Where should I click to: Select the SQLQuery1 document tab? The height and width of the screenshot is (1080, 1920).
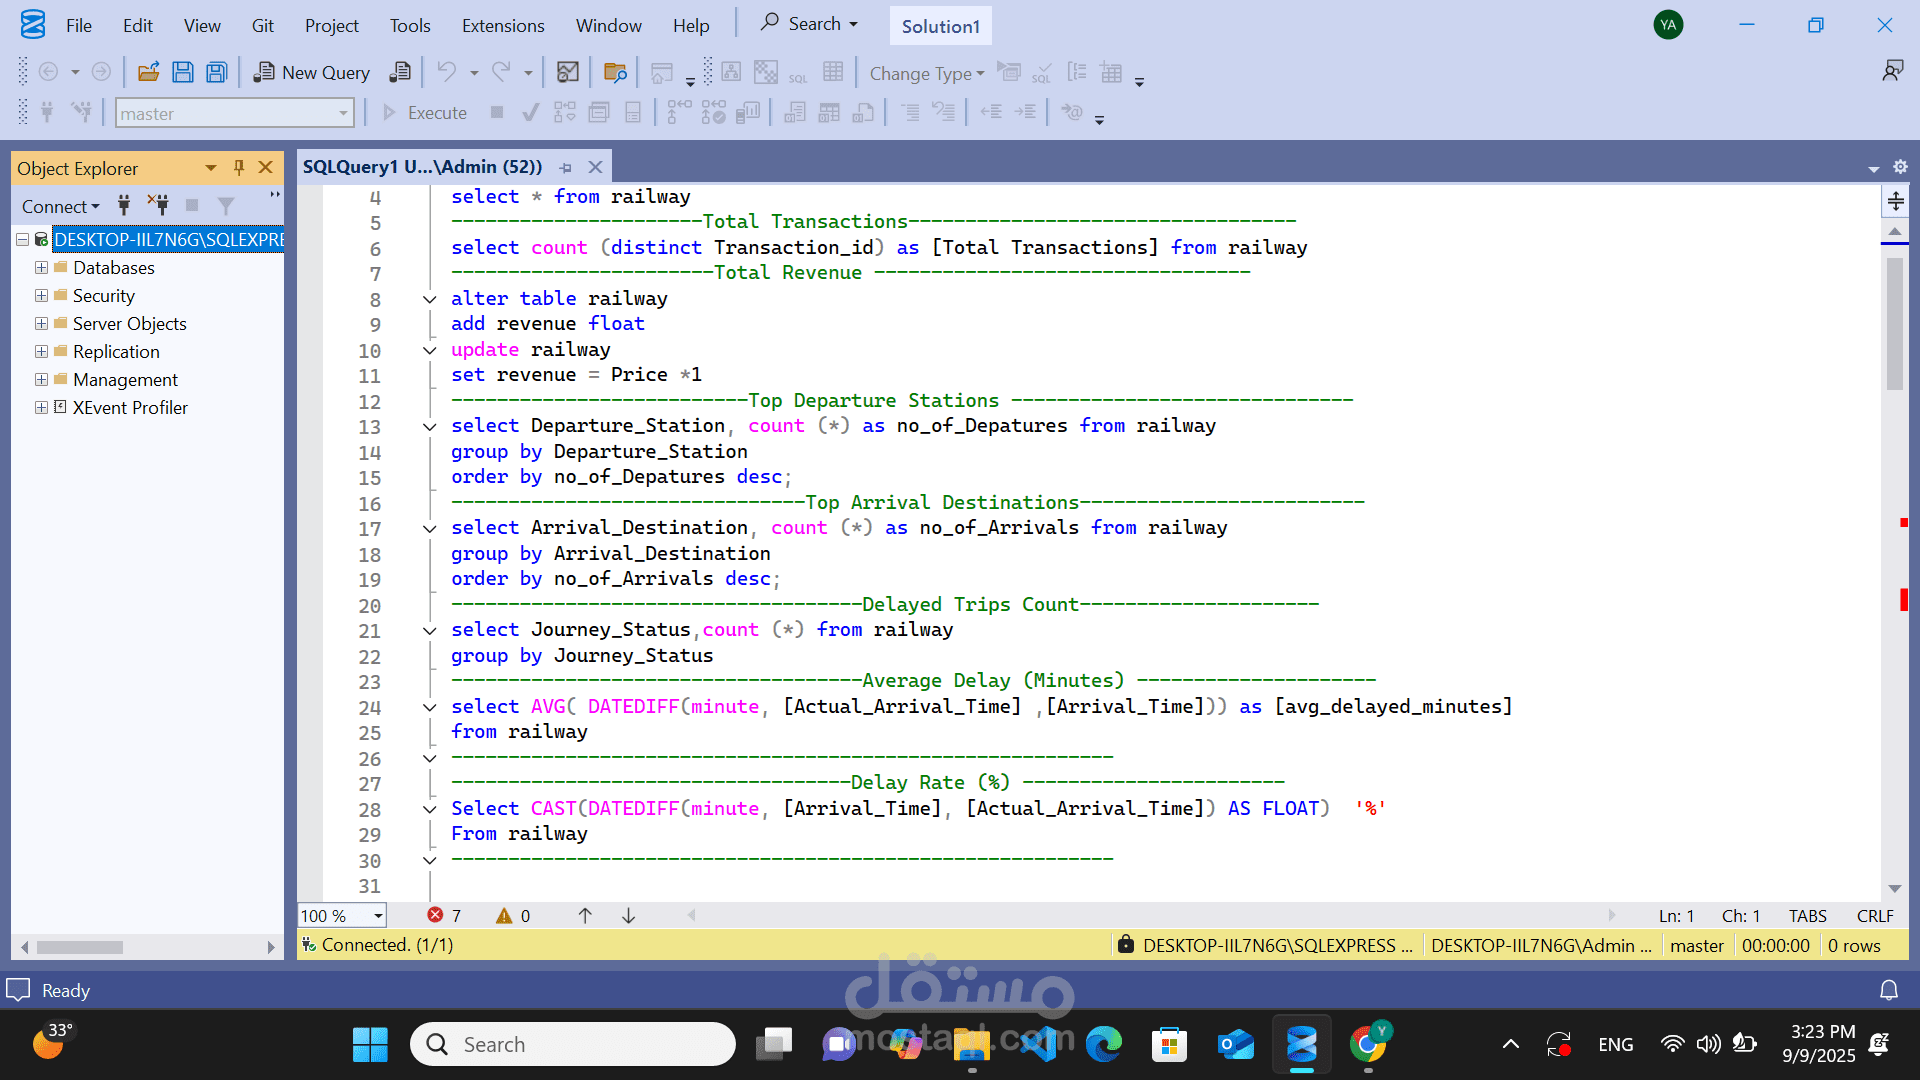tap(422, 167)
